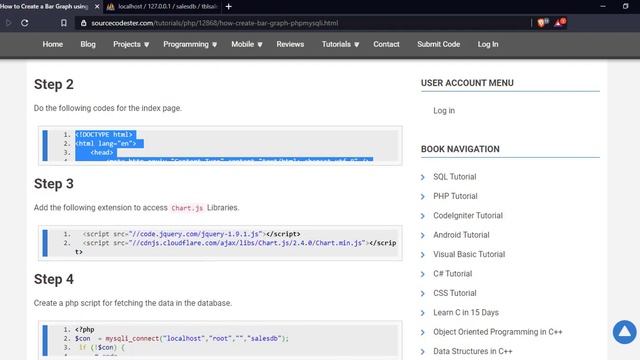
Task: Click the phpMyAdmin favicon on localhost tab
Action: [110, 7]
